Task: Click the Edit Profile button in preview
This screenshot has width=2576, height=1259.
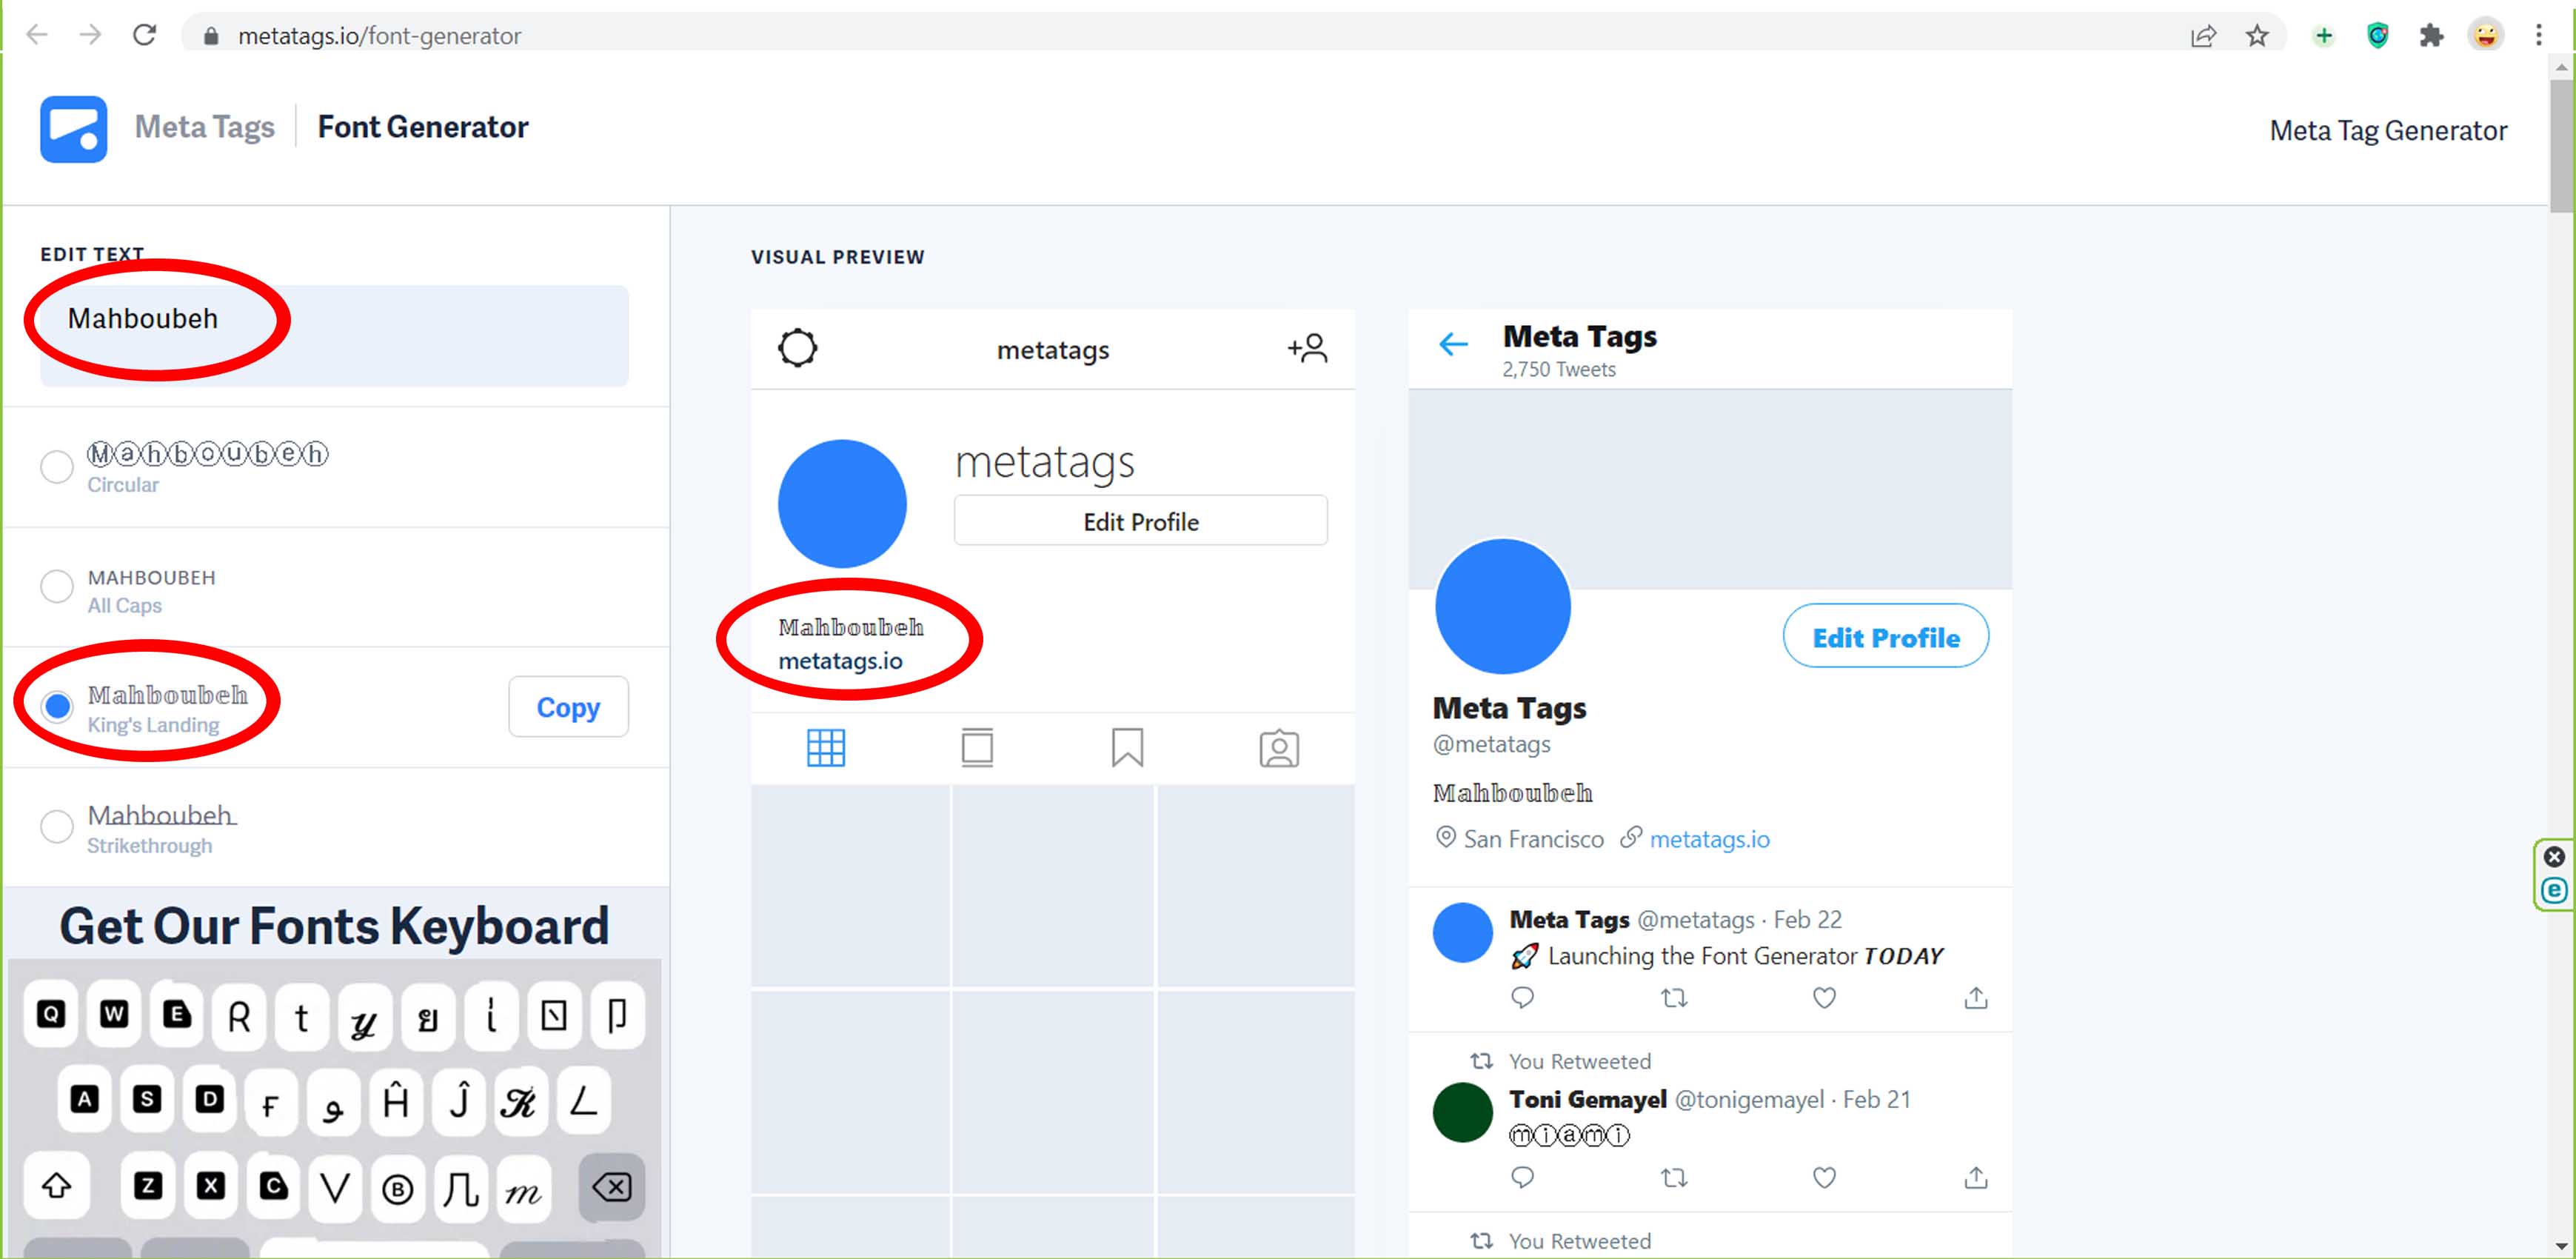Action: (x=1139, y=523)
